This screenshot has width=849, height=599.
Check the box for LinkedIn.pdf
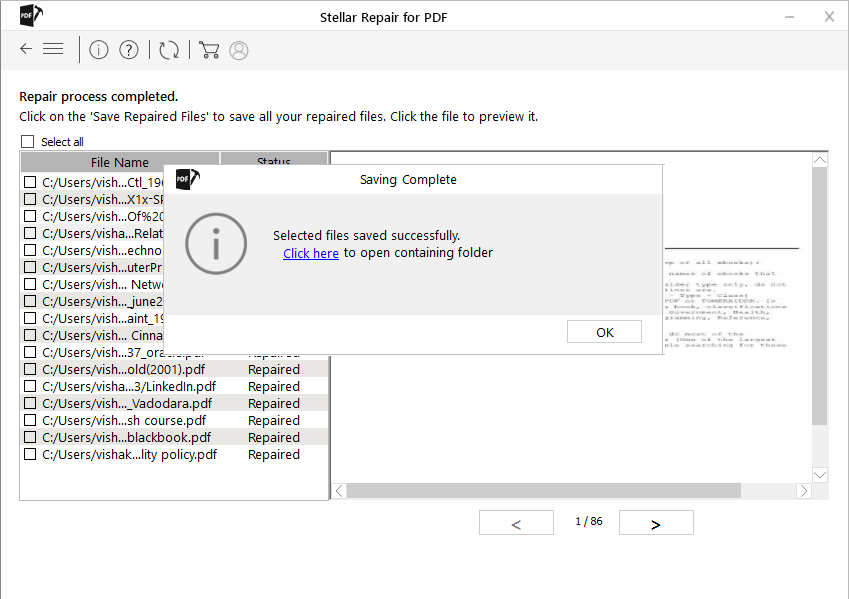coord(30,386)
